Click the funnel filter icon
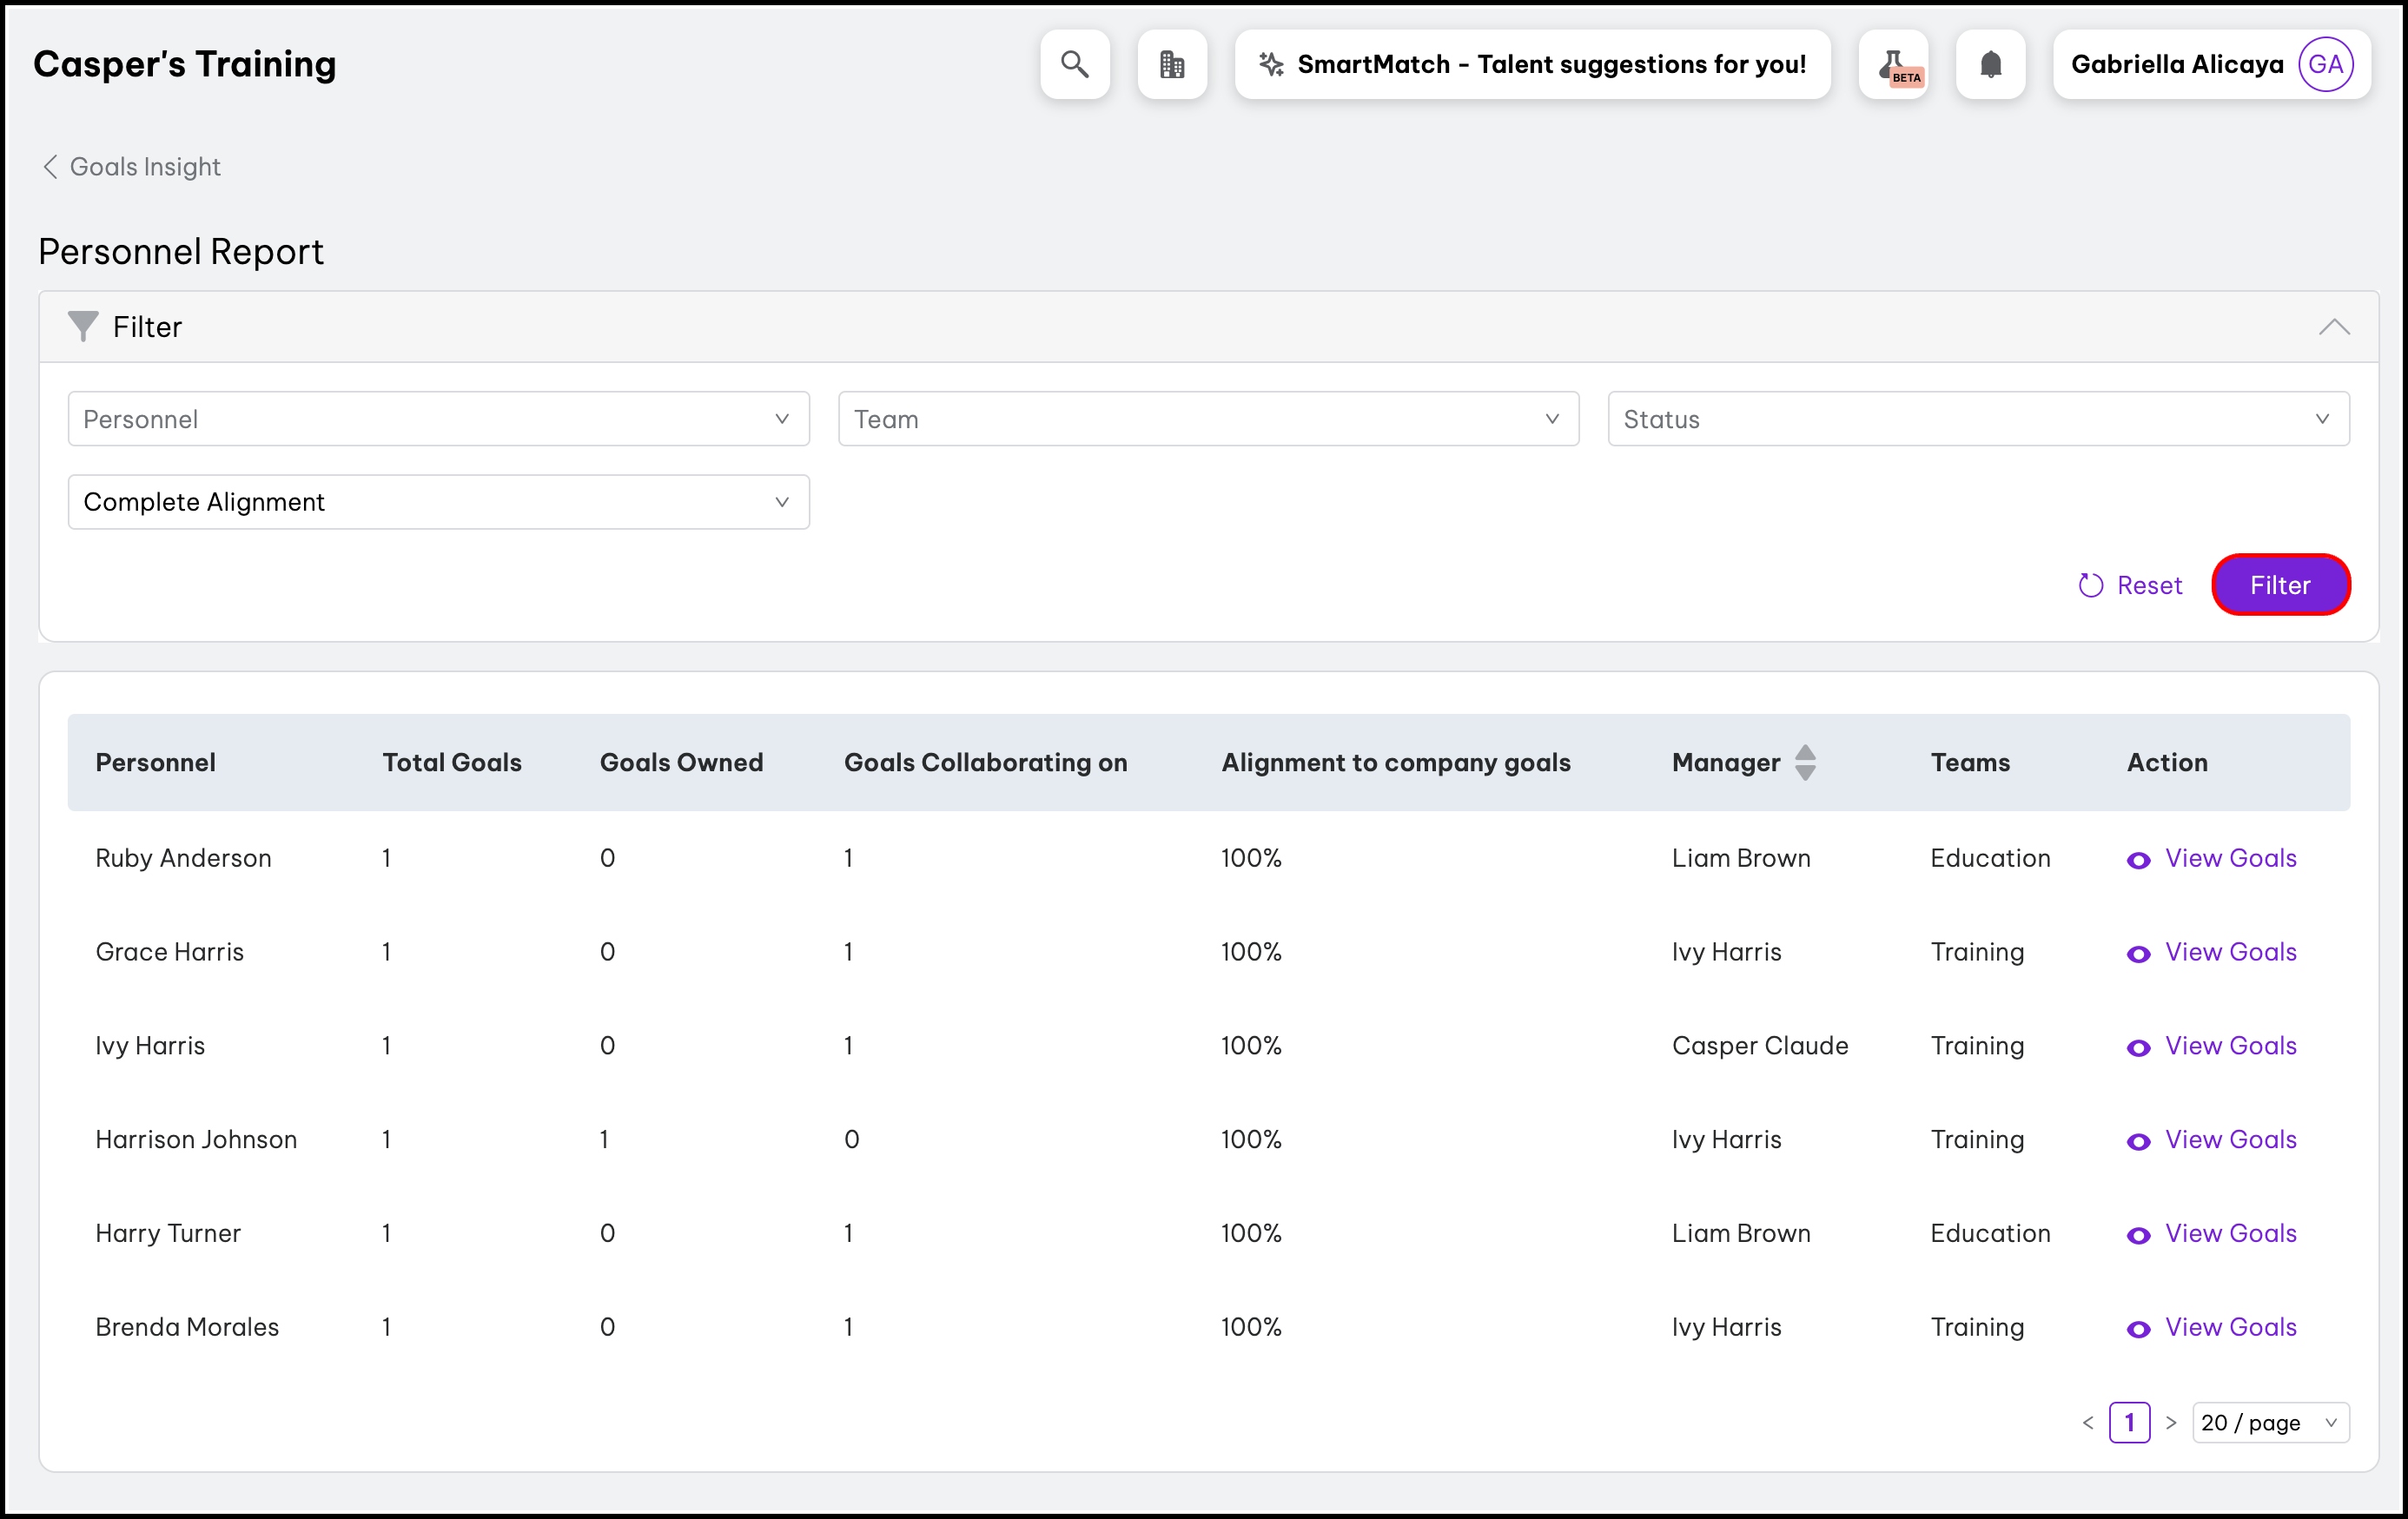 (82, 326)
